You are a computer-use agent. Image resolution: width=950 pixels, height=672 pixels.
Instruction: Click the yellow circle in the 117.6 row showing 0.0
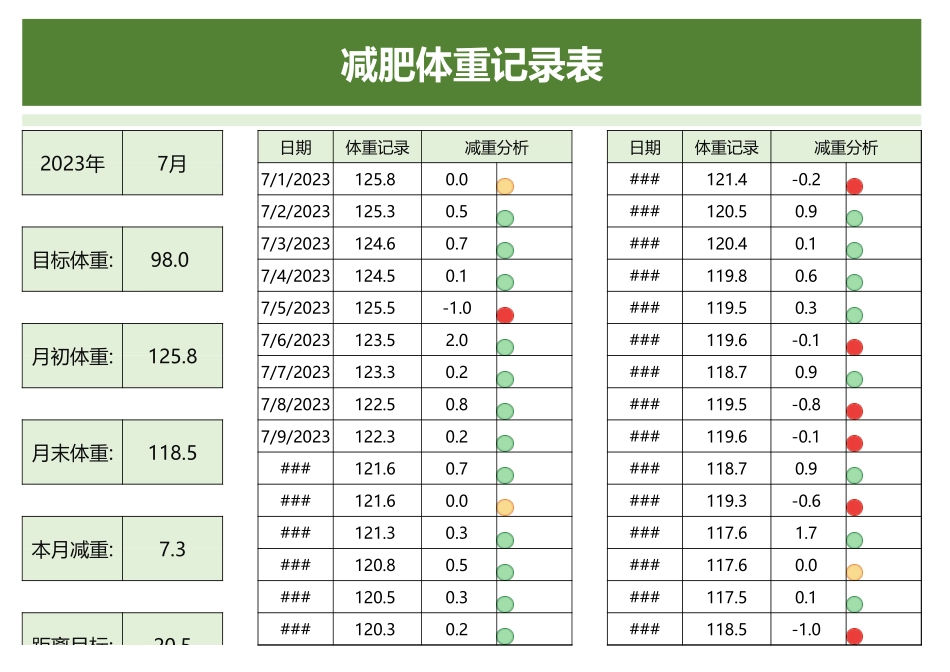click(855, 572)
